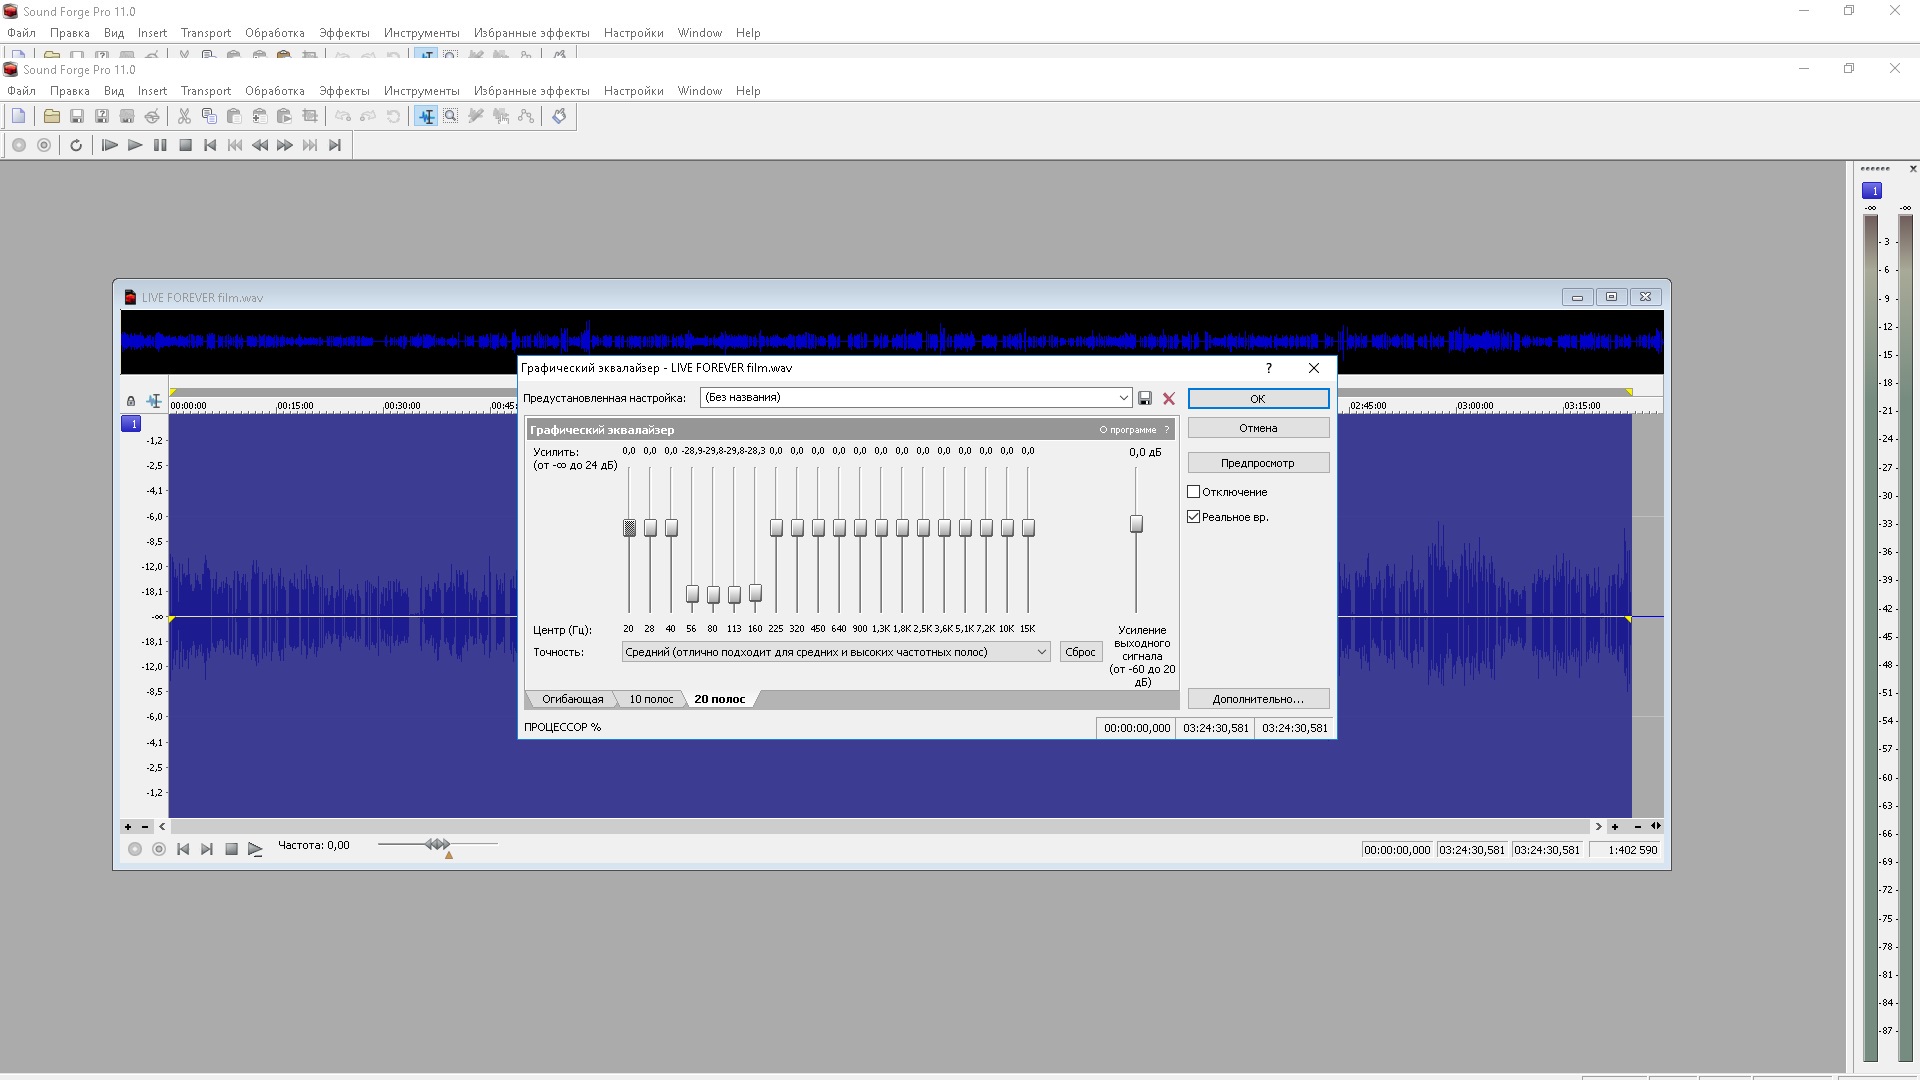Click the Cut scissors toolbar icon

[x=184, y=116]
